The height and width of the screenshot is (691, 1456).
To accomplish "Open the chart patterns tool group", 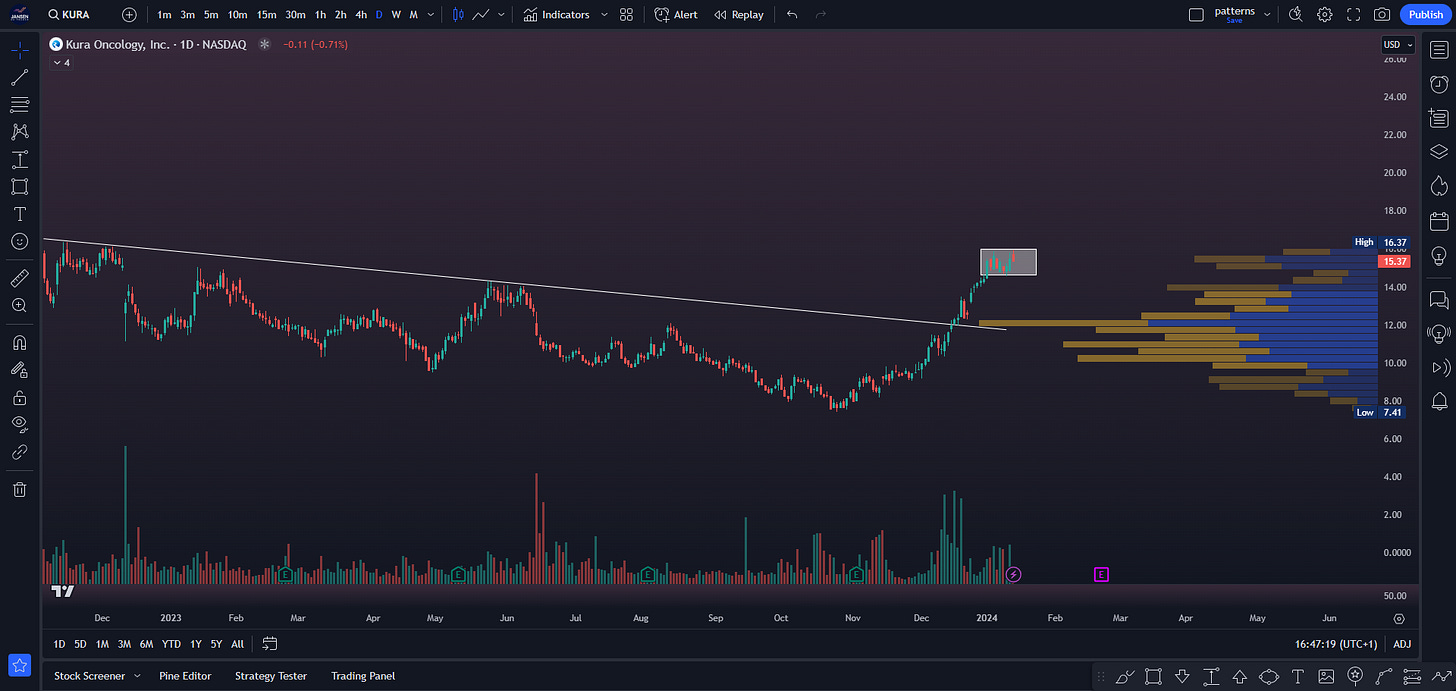I will pyautogui.click(x=20, y=131).
